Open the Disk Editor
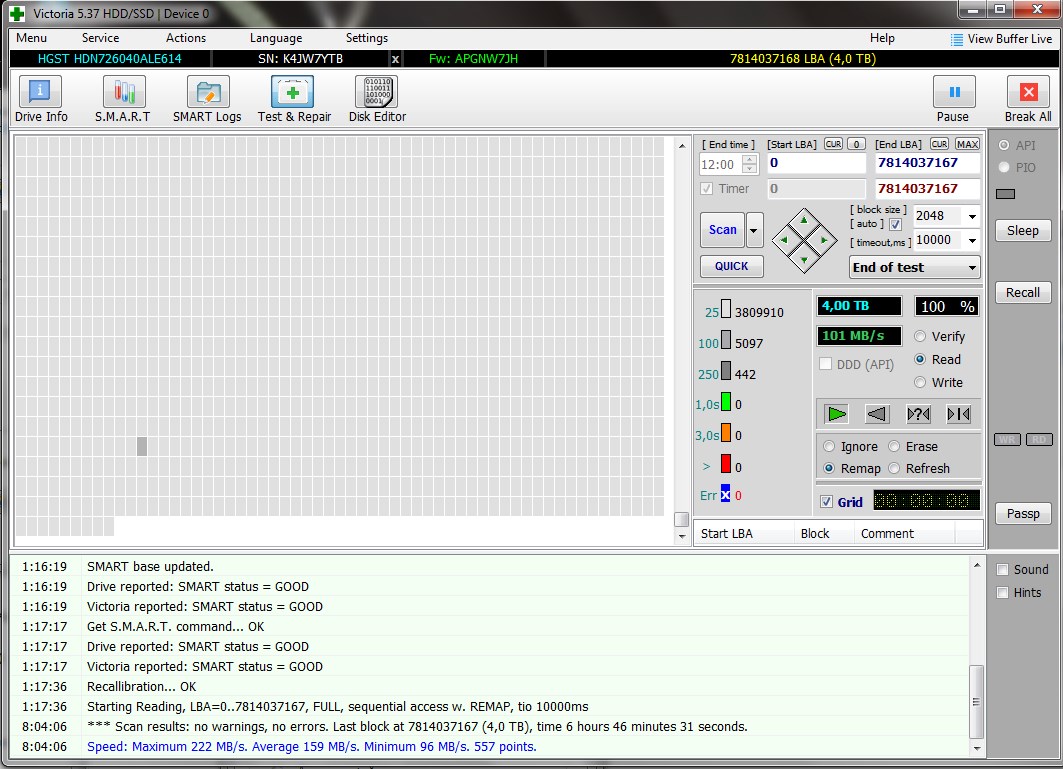This screenshot has height=769, width=1063. [377, 99]
